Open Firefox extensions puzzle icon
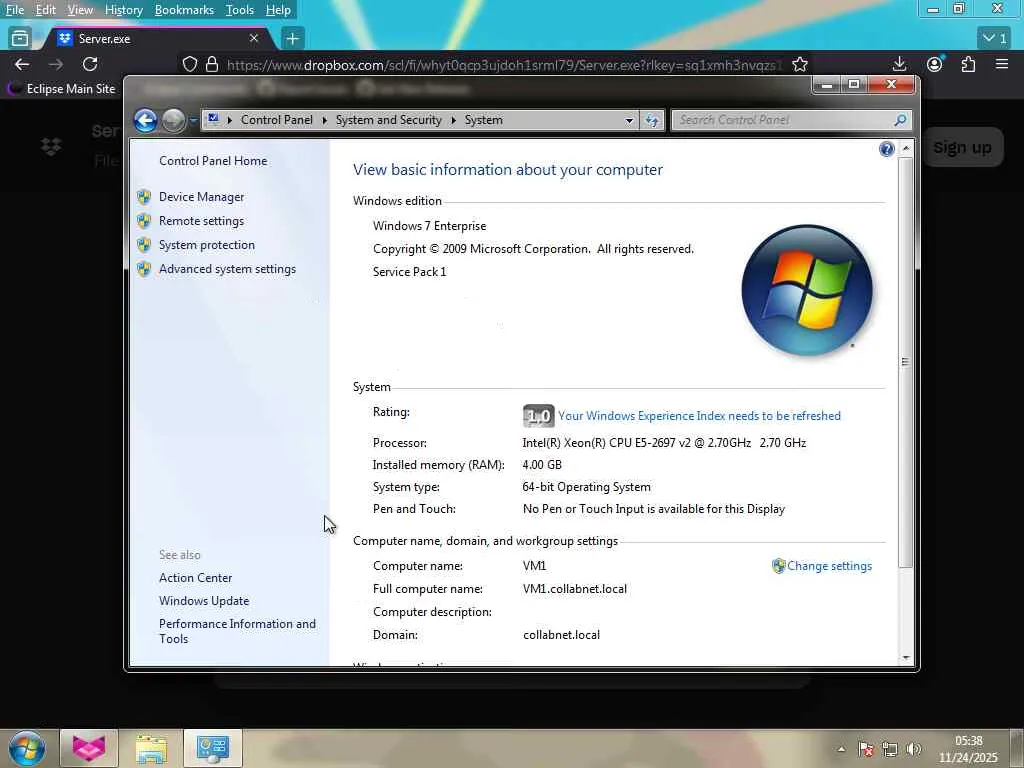The width and height of the screenshot is (1024, 768). [x=968, y=64]
